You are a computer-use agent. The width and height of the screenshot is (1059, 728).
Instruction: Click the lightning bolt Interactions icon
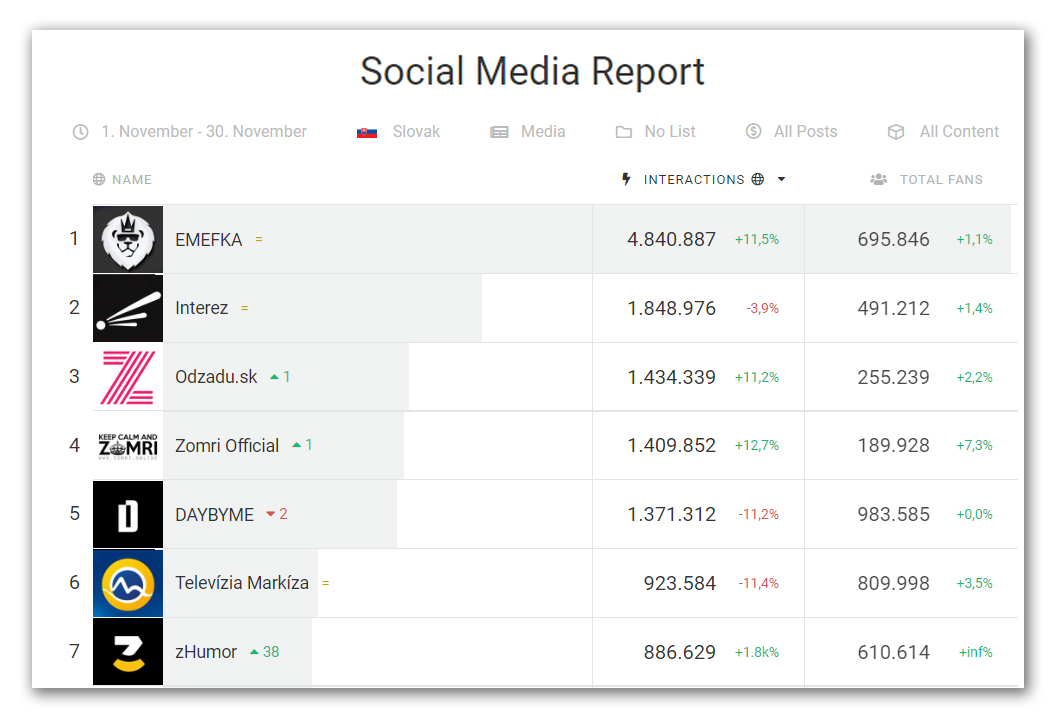click(x=627, y=179)
